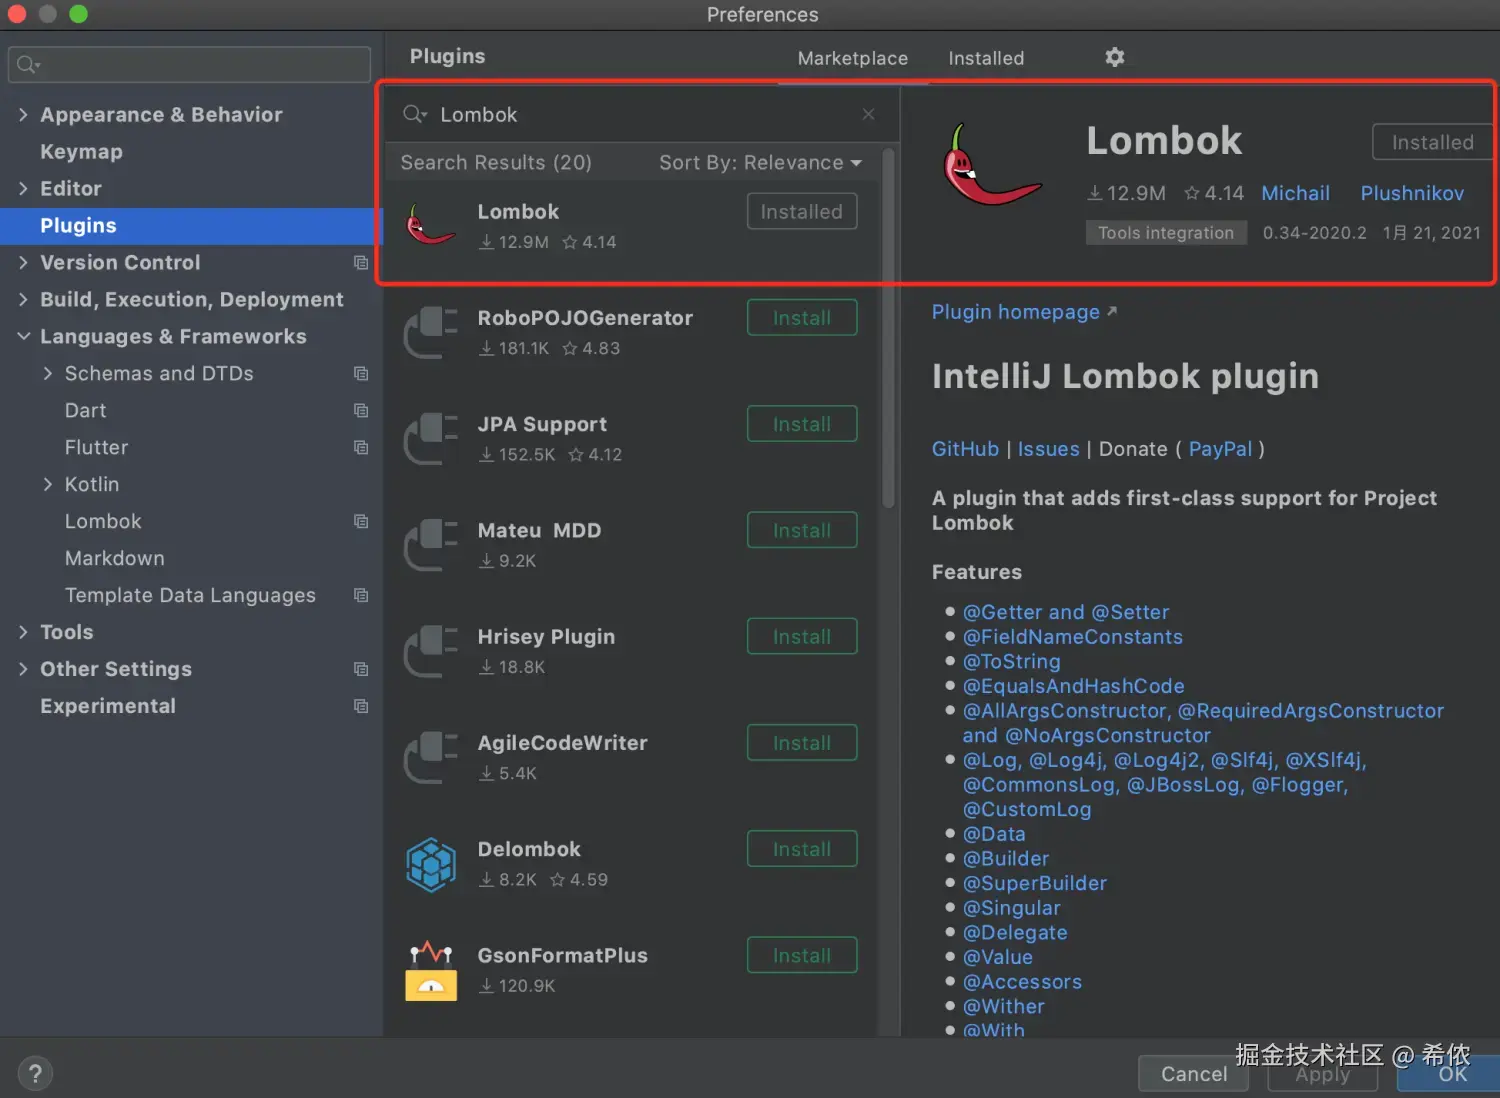
Task: Open the Michail author link
Action: 1295,193
